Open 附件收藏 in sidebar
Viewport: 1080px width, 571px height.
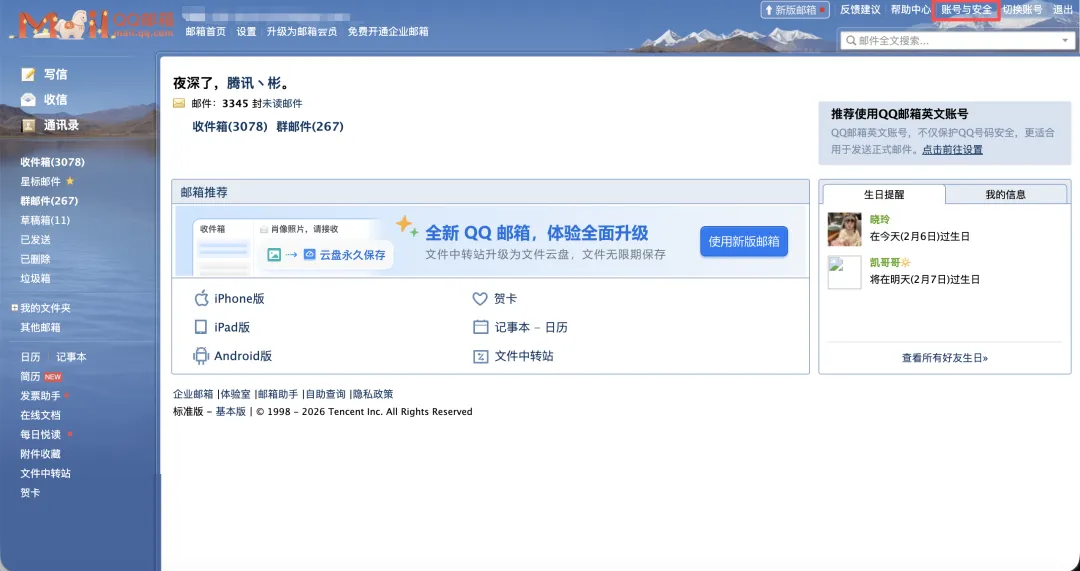click(41, 454)
